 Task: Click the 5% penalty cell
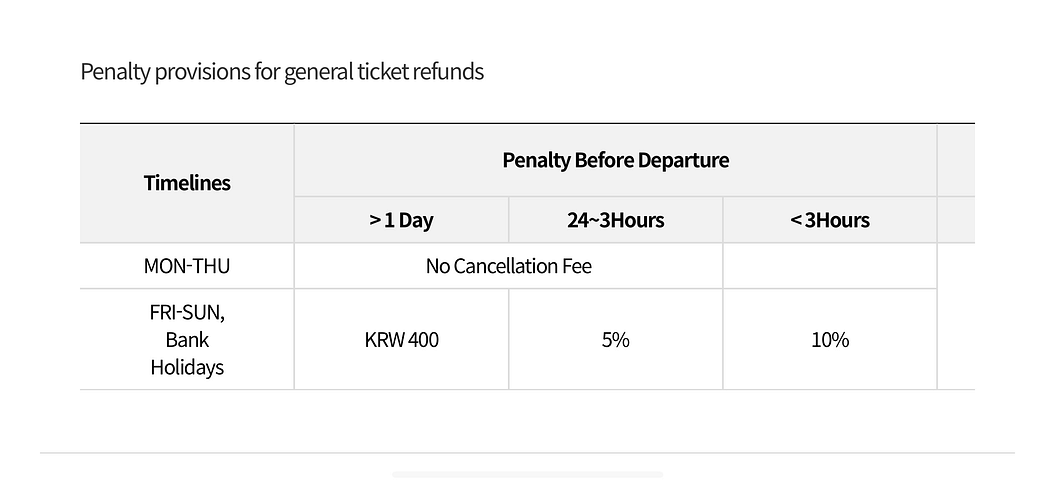pos(615,340)
